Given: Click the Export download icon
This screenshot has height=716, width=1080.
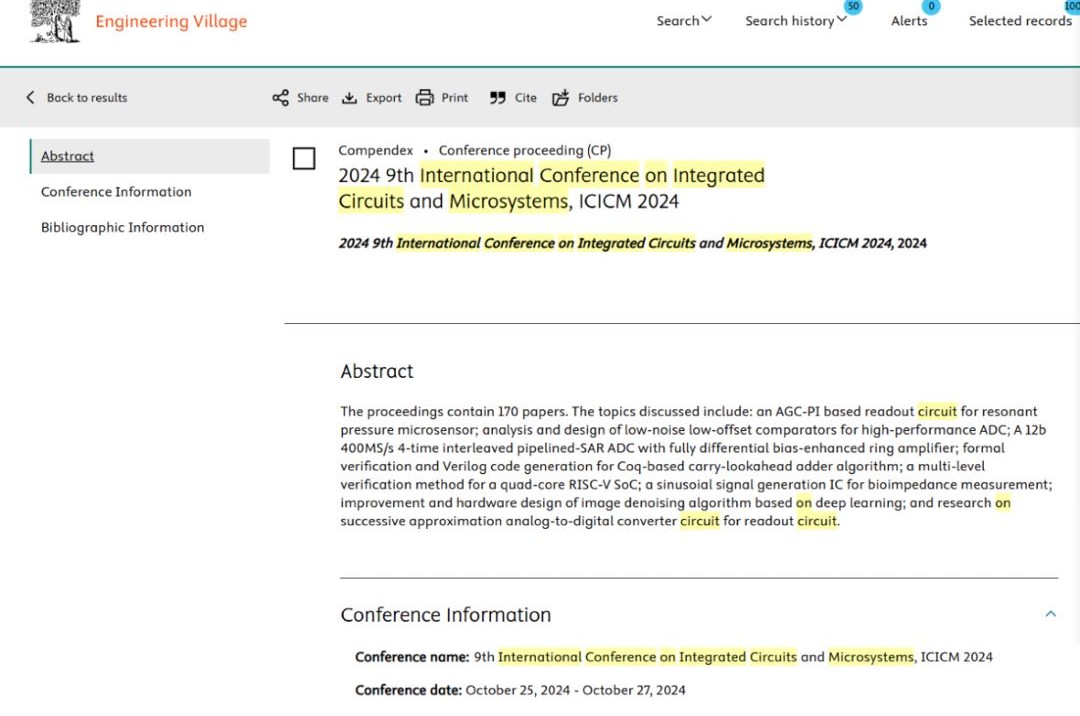Looking at the screenshot, I should [x=349, y=98].
